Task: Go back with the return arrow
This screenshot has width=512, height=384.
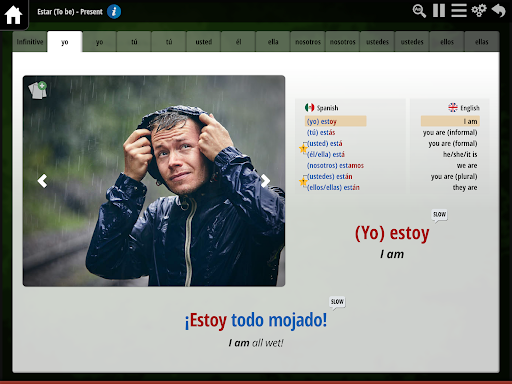Action: coord(499,11)
